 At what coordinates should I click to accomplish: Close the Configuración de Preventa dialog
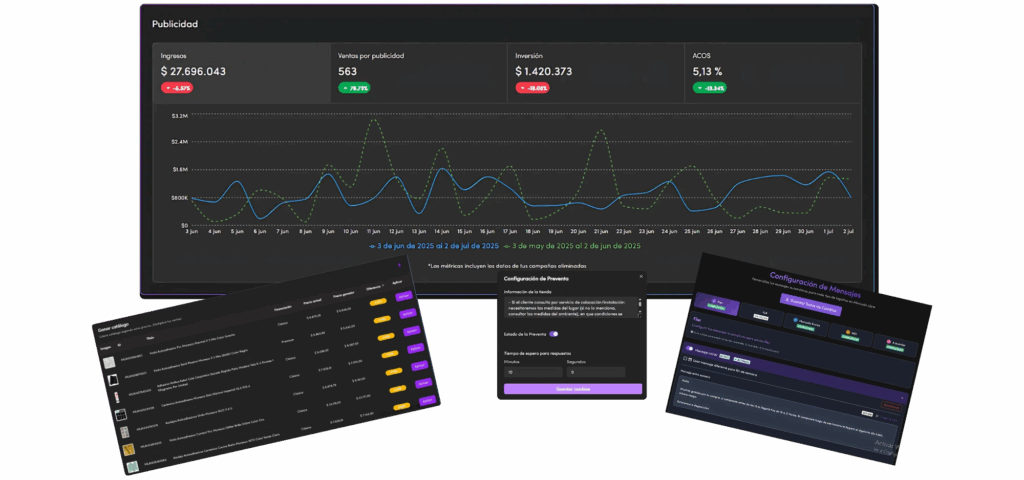(641, 276)
